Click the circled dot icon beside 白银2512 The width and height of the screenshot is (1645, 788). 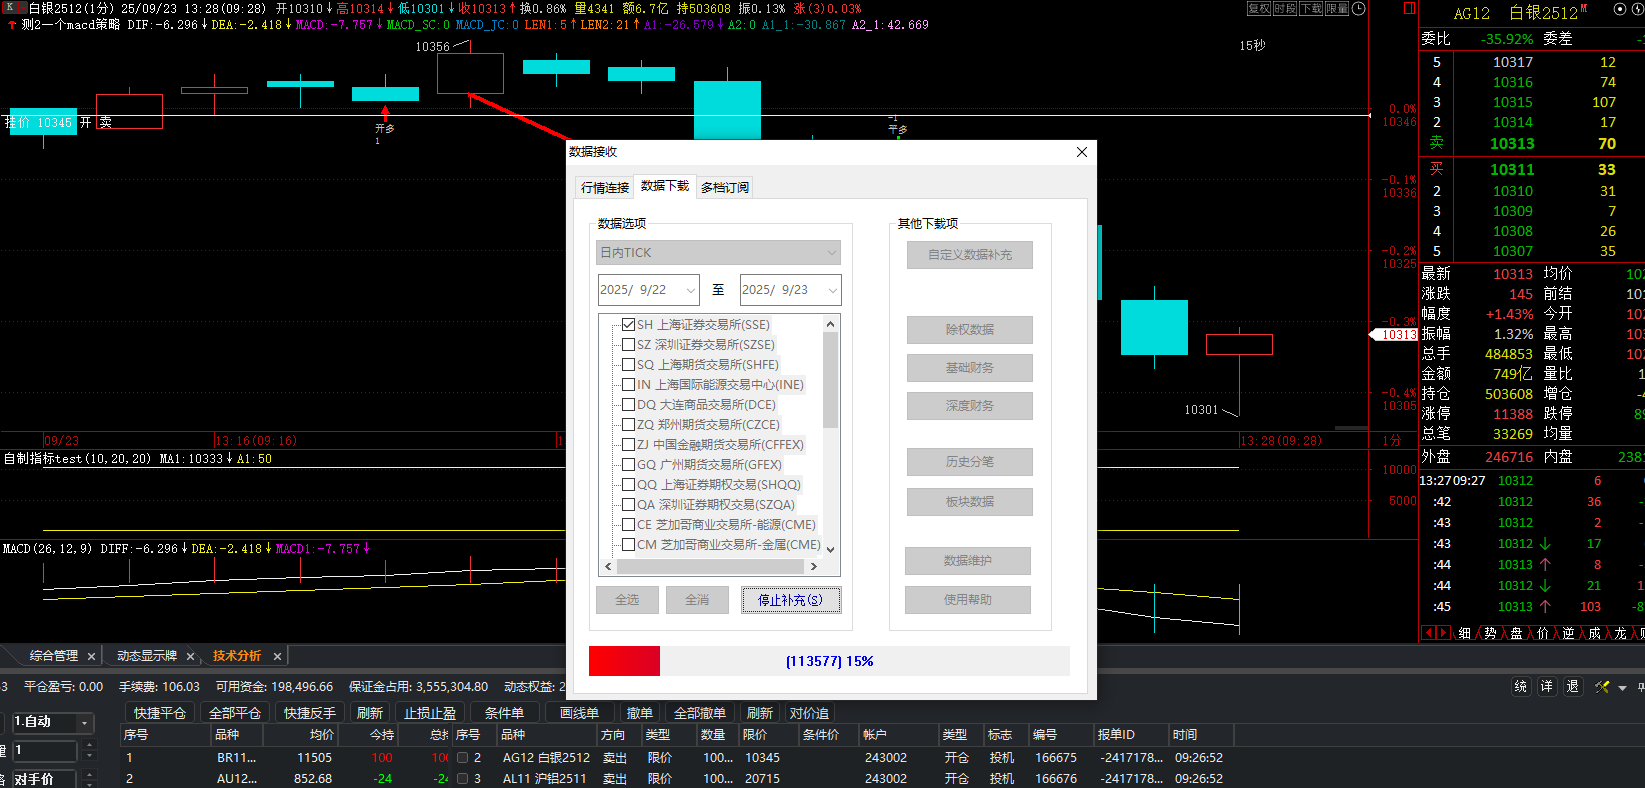pyautogui.click(x=1620, y=9)
